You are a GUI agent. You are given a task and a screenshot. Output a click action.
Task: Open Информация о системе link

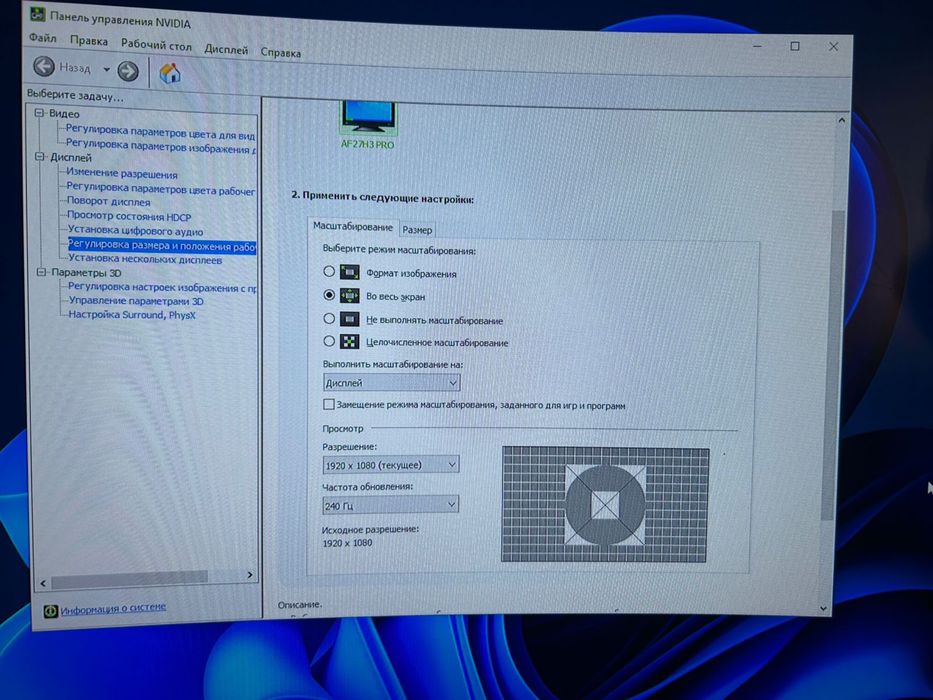pyautogui.click(x=113, y=609)
